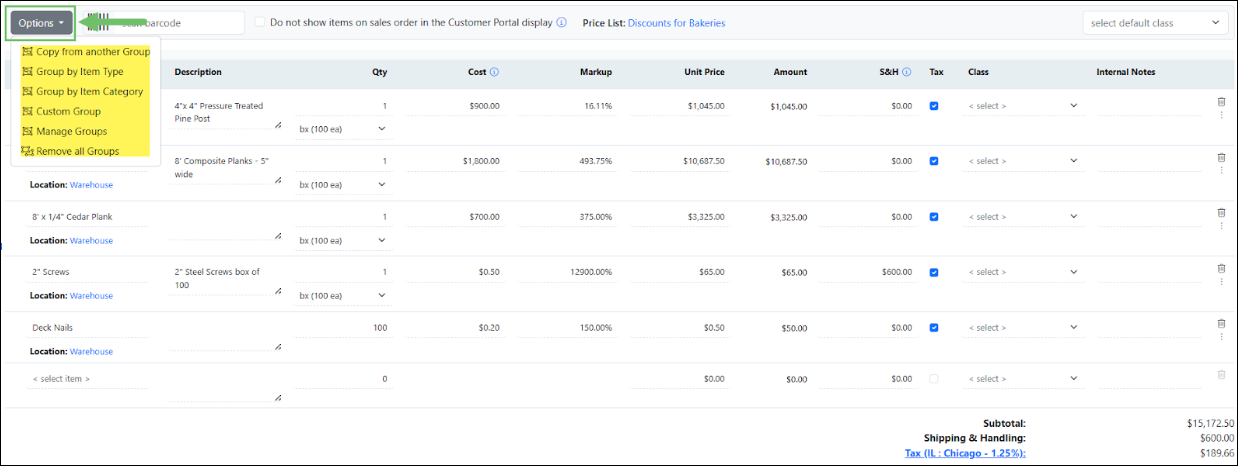Choose 'Remove all Groups' menu item

[x=70, y=151]
